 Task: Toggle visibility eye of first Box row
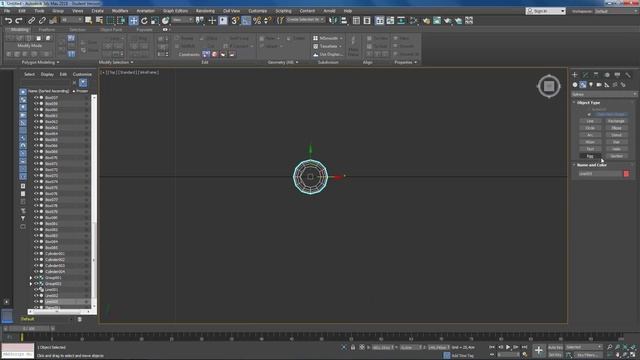[36, 98]
